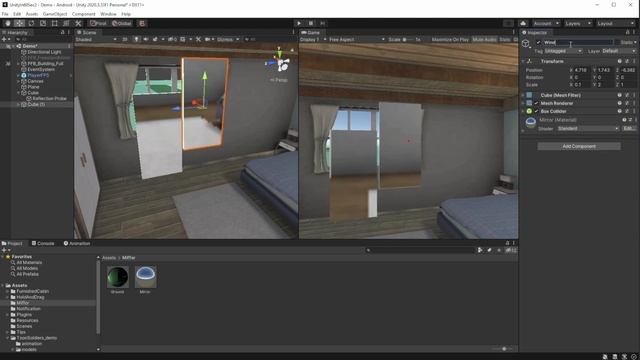Click the Add Component button
The width and height of the screenshot is (640, 360).
(x=579, y=146)
